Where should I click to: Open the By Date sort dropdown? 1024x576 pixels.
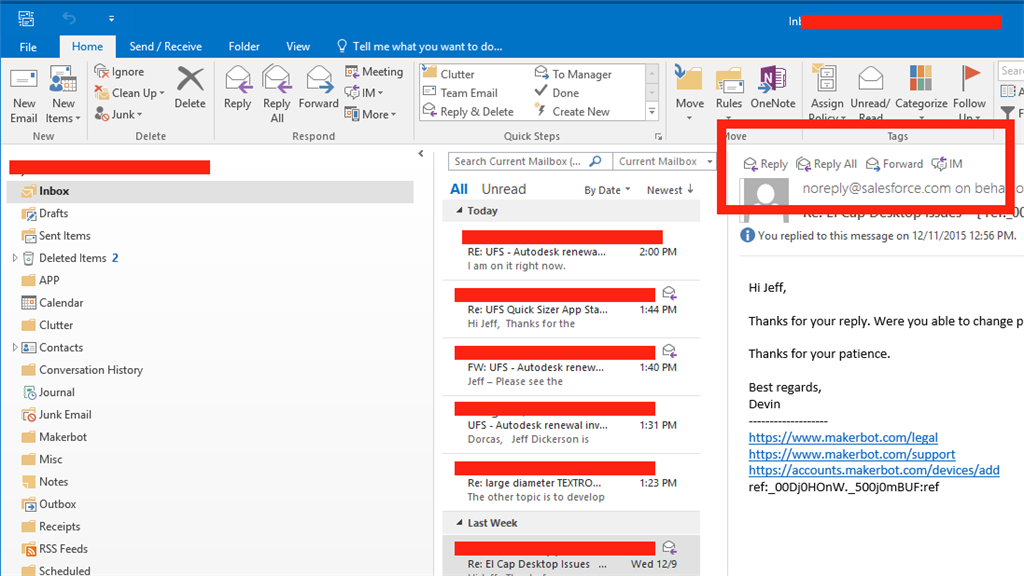[x=607, y=190]
